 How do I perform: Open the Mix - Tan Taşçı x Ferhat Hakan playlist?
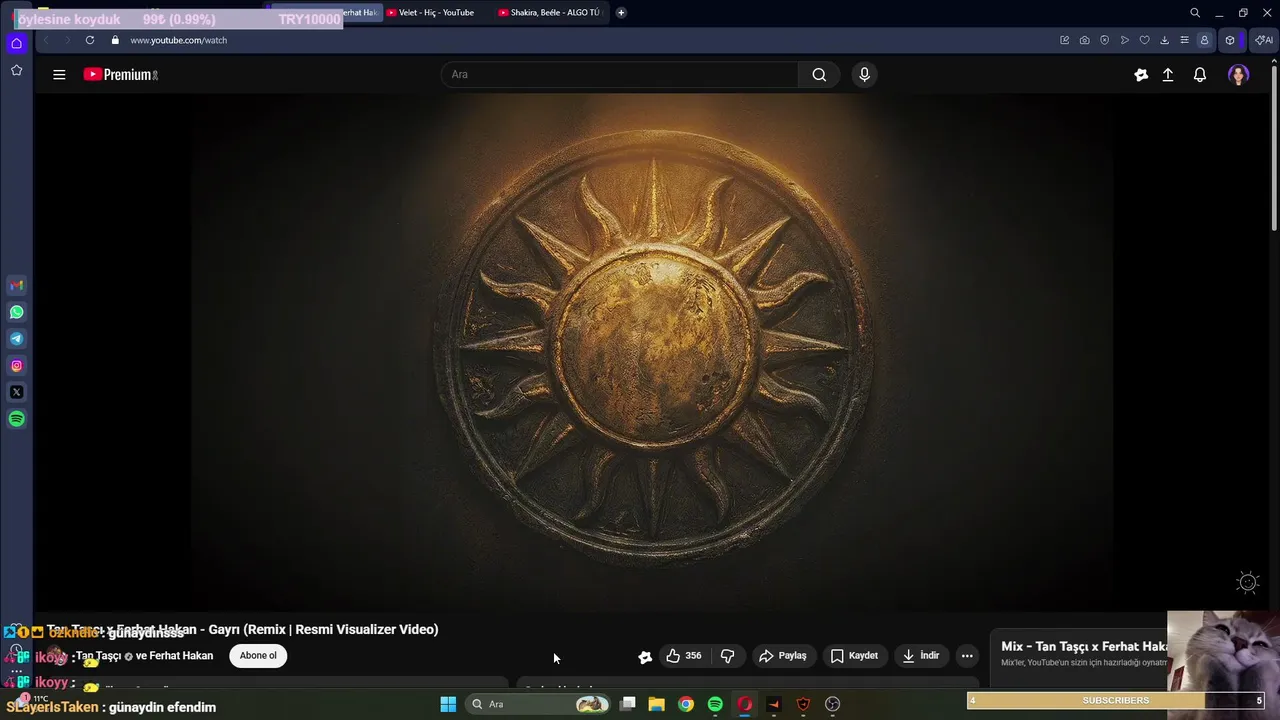(1084, 647)
